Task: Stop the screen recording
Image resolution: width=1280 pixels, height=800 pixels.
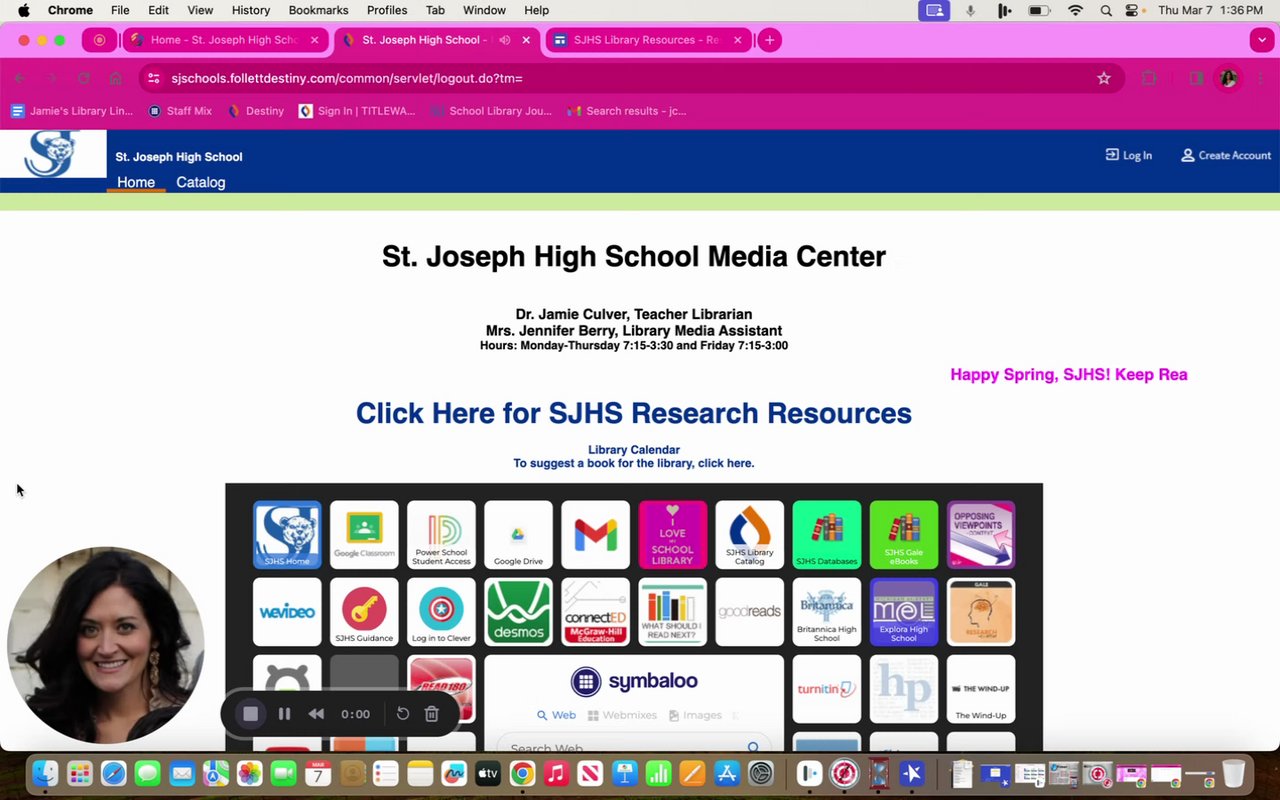Action: pyautogui.click(x=251, y=713)
